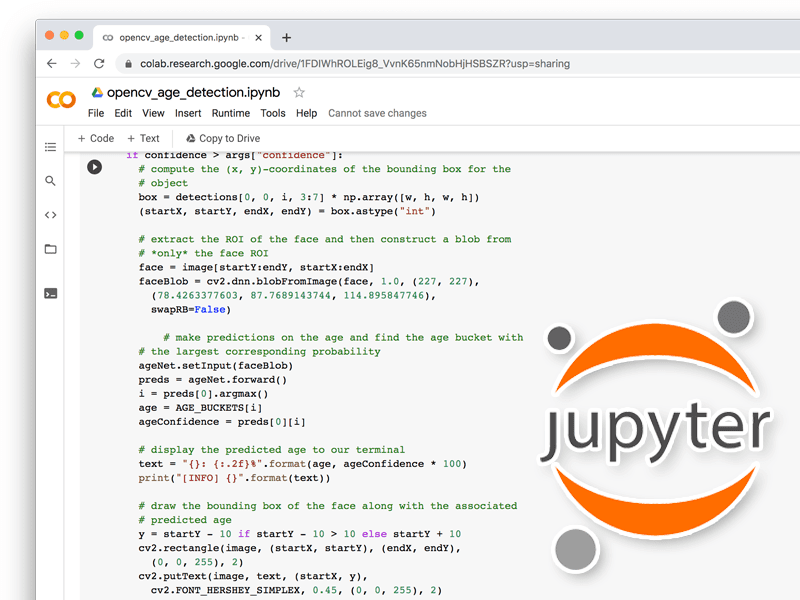Click the 'print("[INFO] {}".format(text))' line
This screenshot has width=800, height=600.
click(x=234, y=478)
